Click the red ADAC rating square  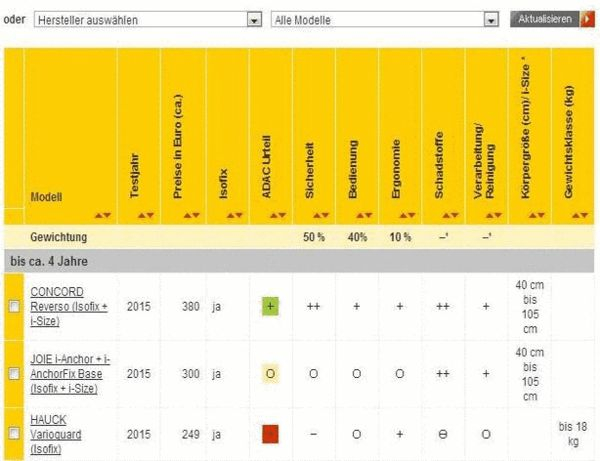tap(270, 434)
